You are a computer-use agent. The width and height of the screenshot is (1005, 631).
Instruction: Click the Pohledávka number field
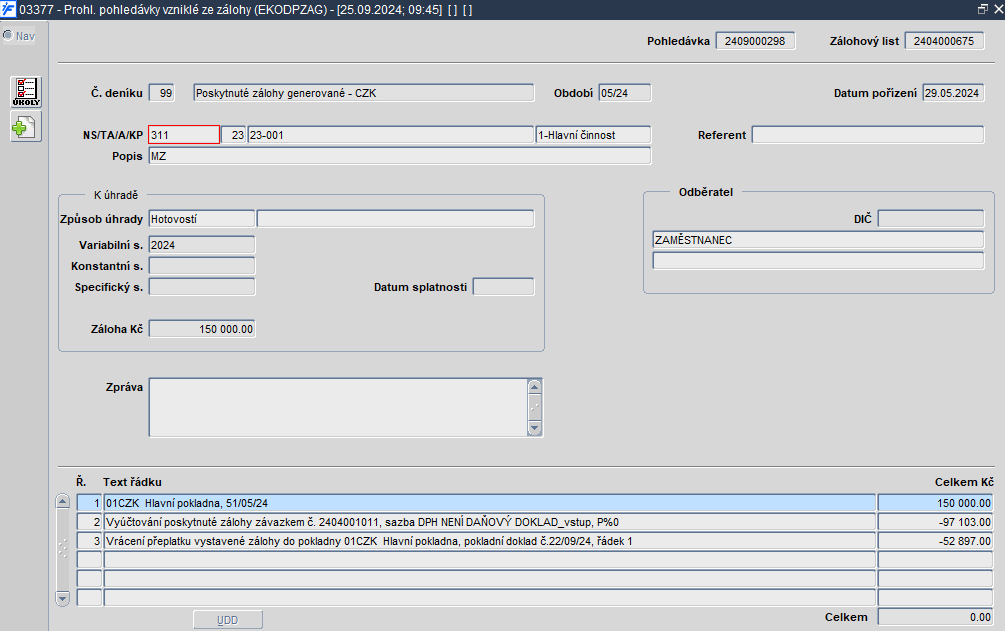[755, 40]
